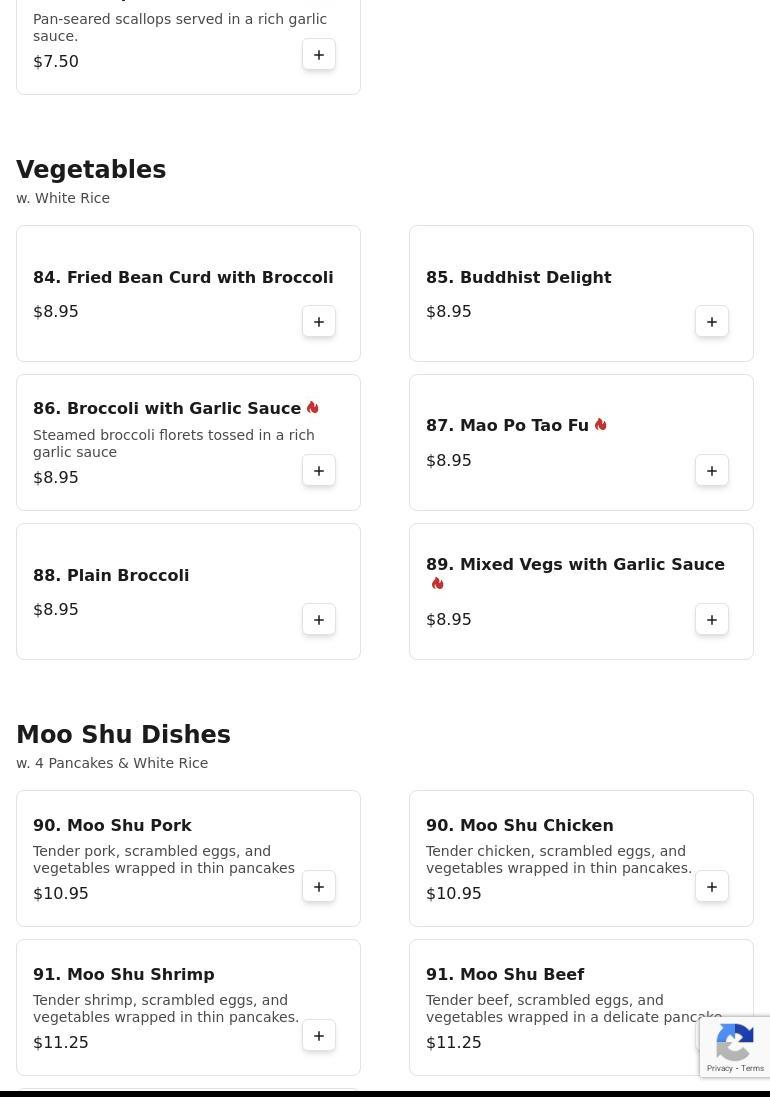Add Mao Po Tao Fu with plus icon
The width and height of the screenshot is (770, 1097).
[712, 470]
